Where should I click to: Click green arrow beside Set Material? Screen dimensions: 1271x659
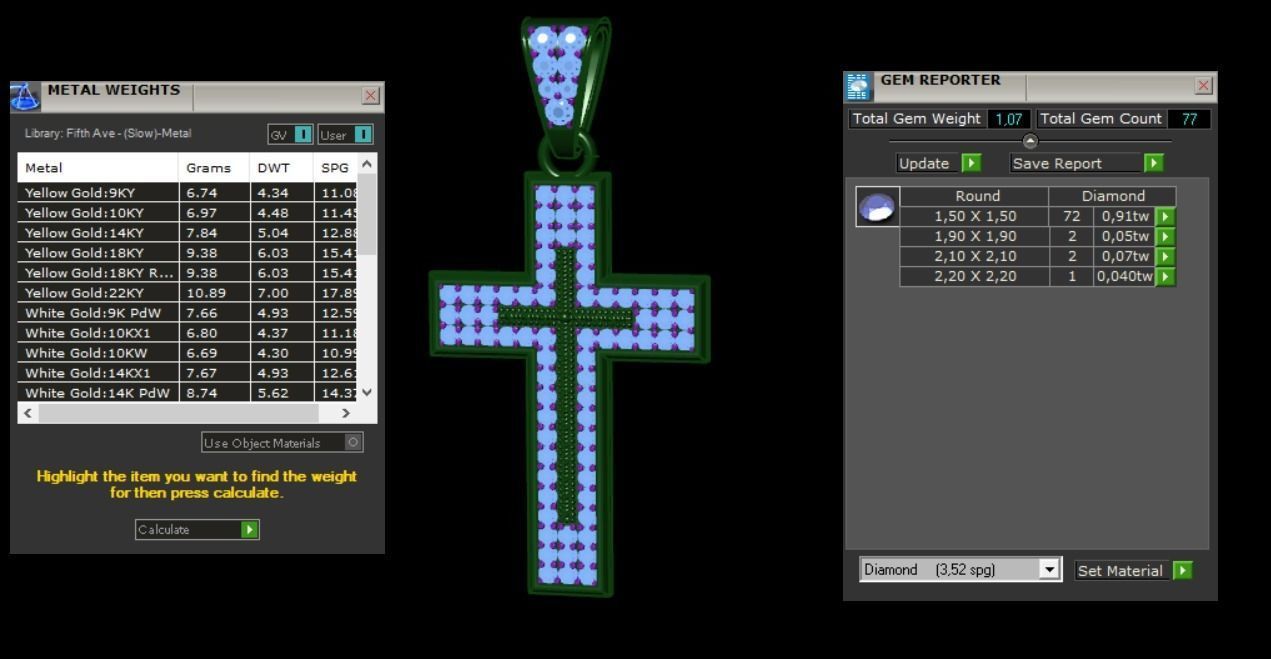1183,570
